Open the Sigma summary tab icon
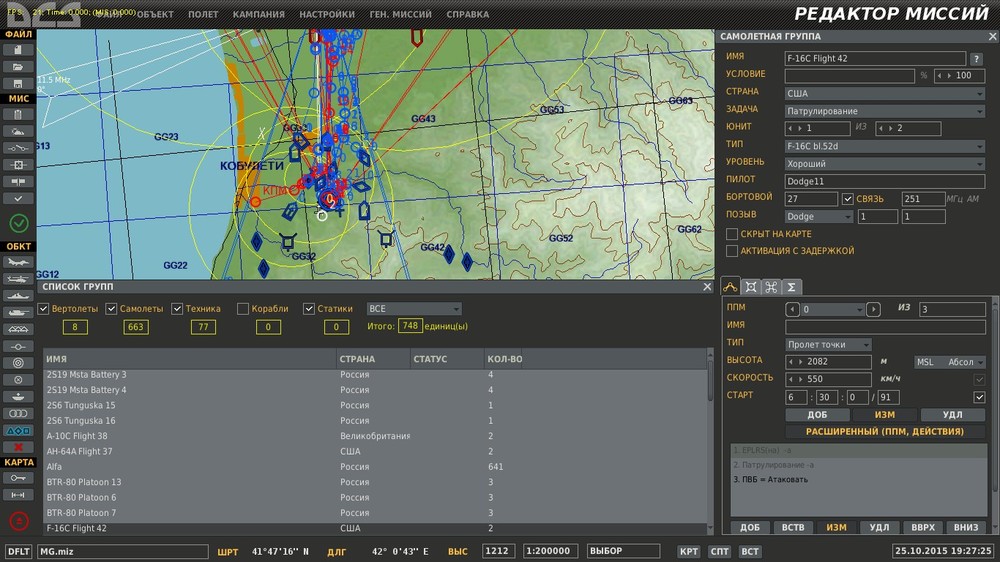 (791, 288)
